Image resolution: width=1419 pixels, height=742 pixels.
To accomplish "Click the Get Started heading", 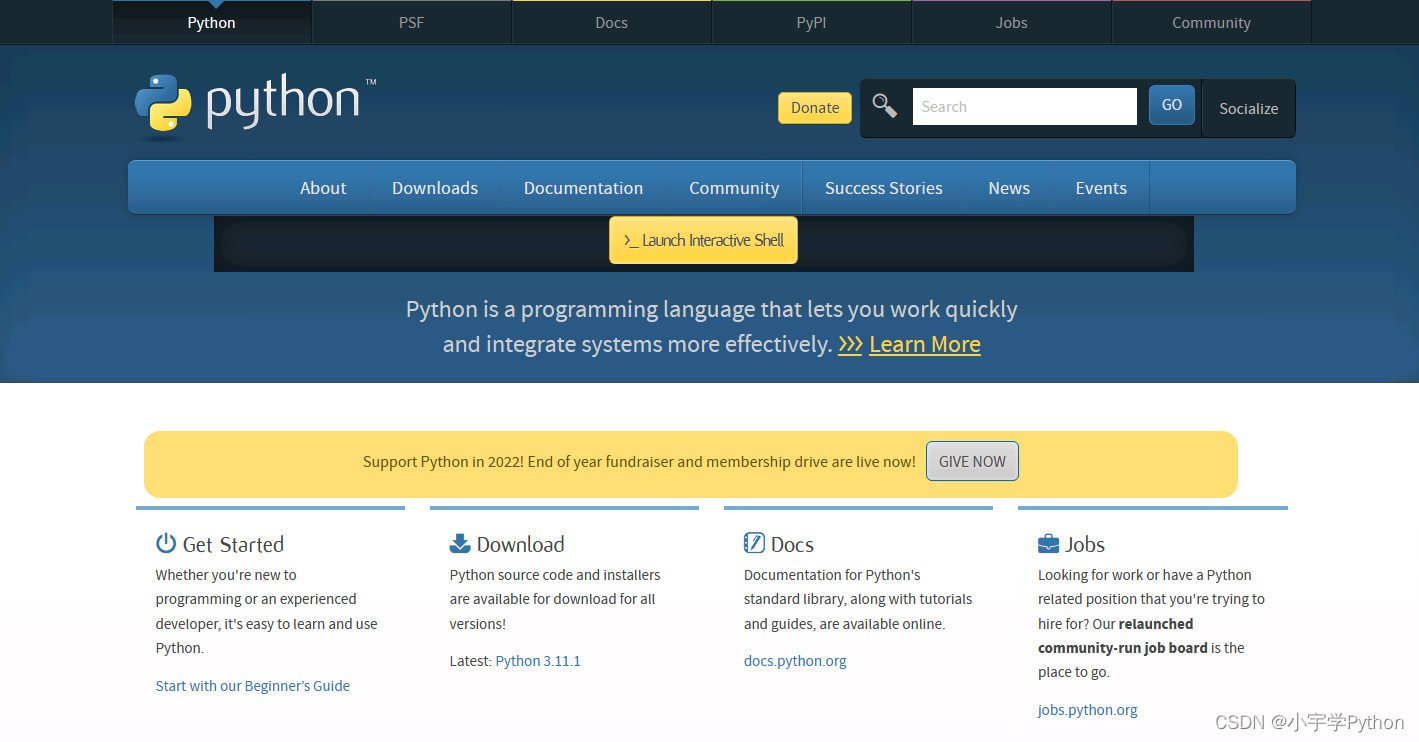I will (233, 544).
